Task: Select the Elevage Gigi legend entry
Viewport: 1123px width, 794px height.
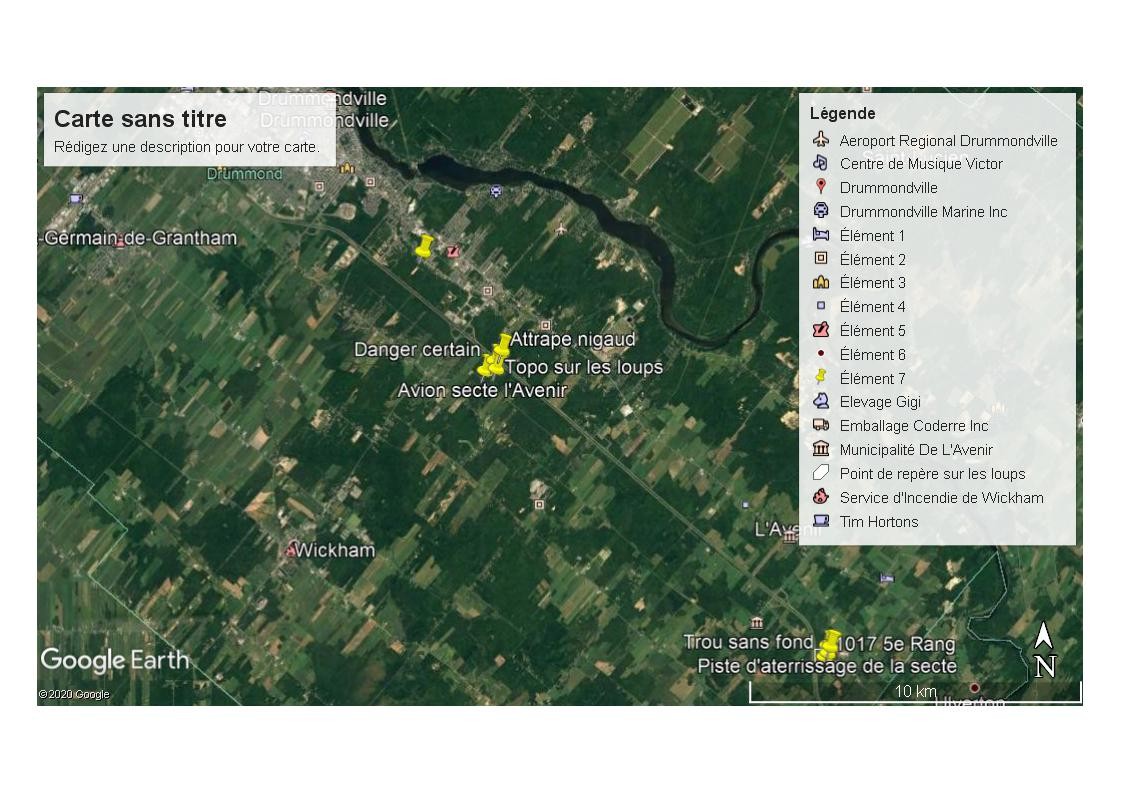Action: pyautogui.click(x=880, y=402)
